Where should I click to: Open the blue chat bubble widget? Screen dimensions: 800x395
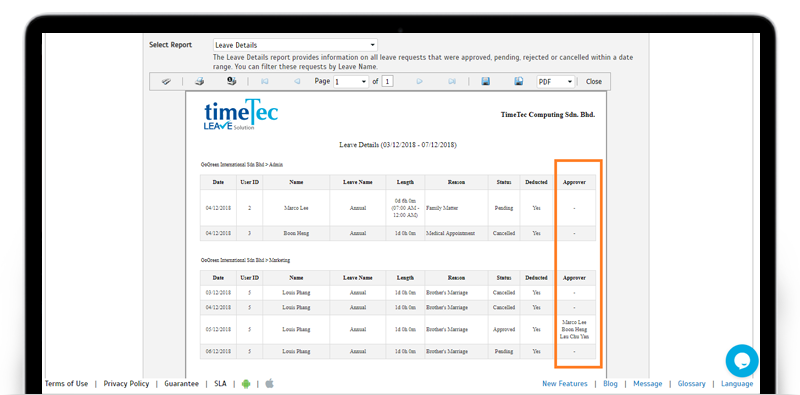click(742, 361)
